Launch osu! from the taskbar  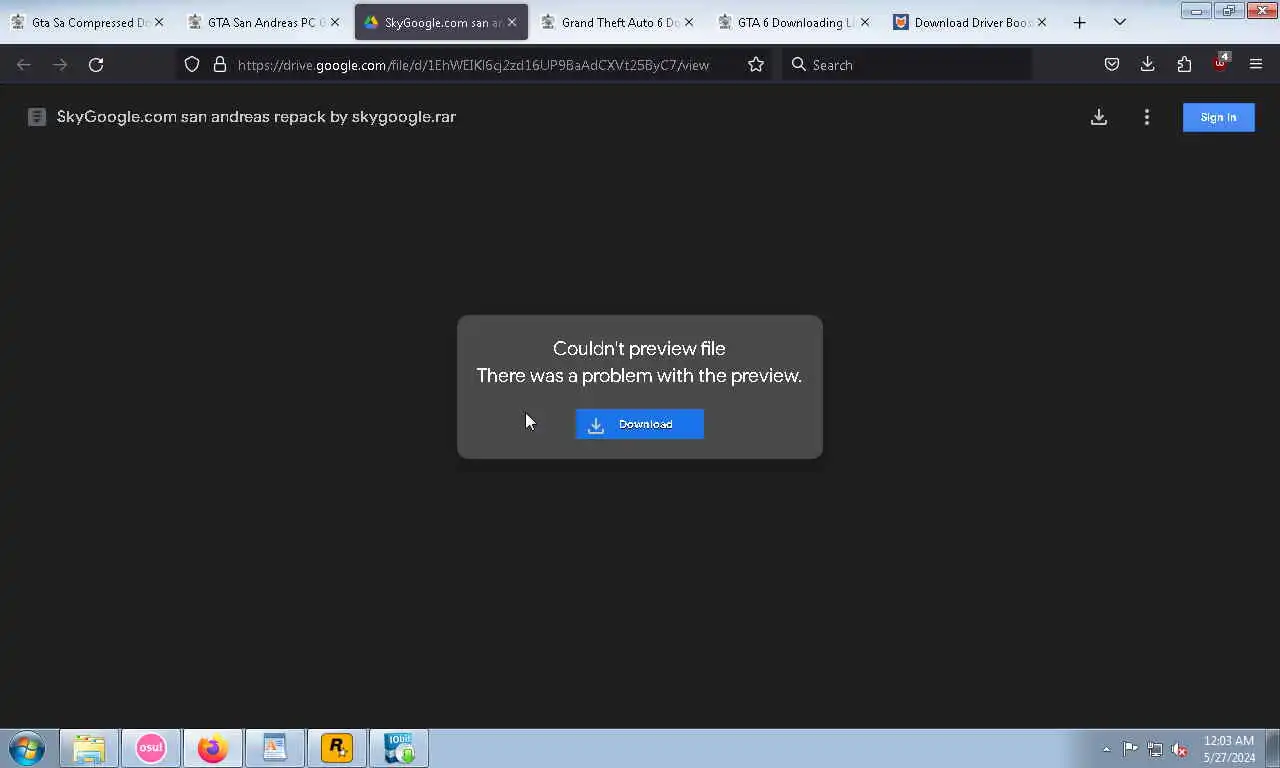click(x=151, y=748)
